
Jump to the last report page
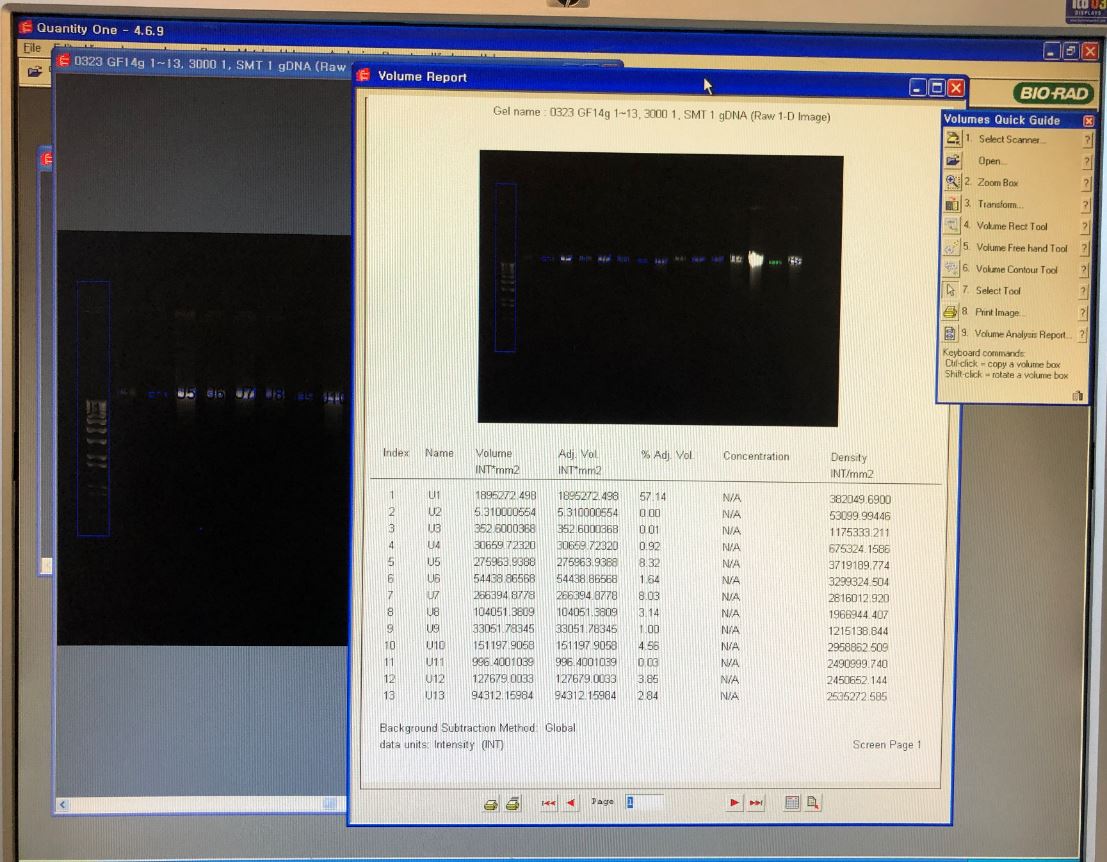tap(756, 803)
